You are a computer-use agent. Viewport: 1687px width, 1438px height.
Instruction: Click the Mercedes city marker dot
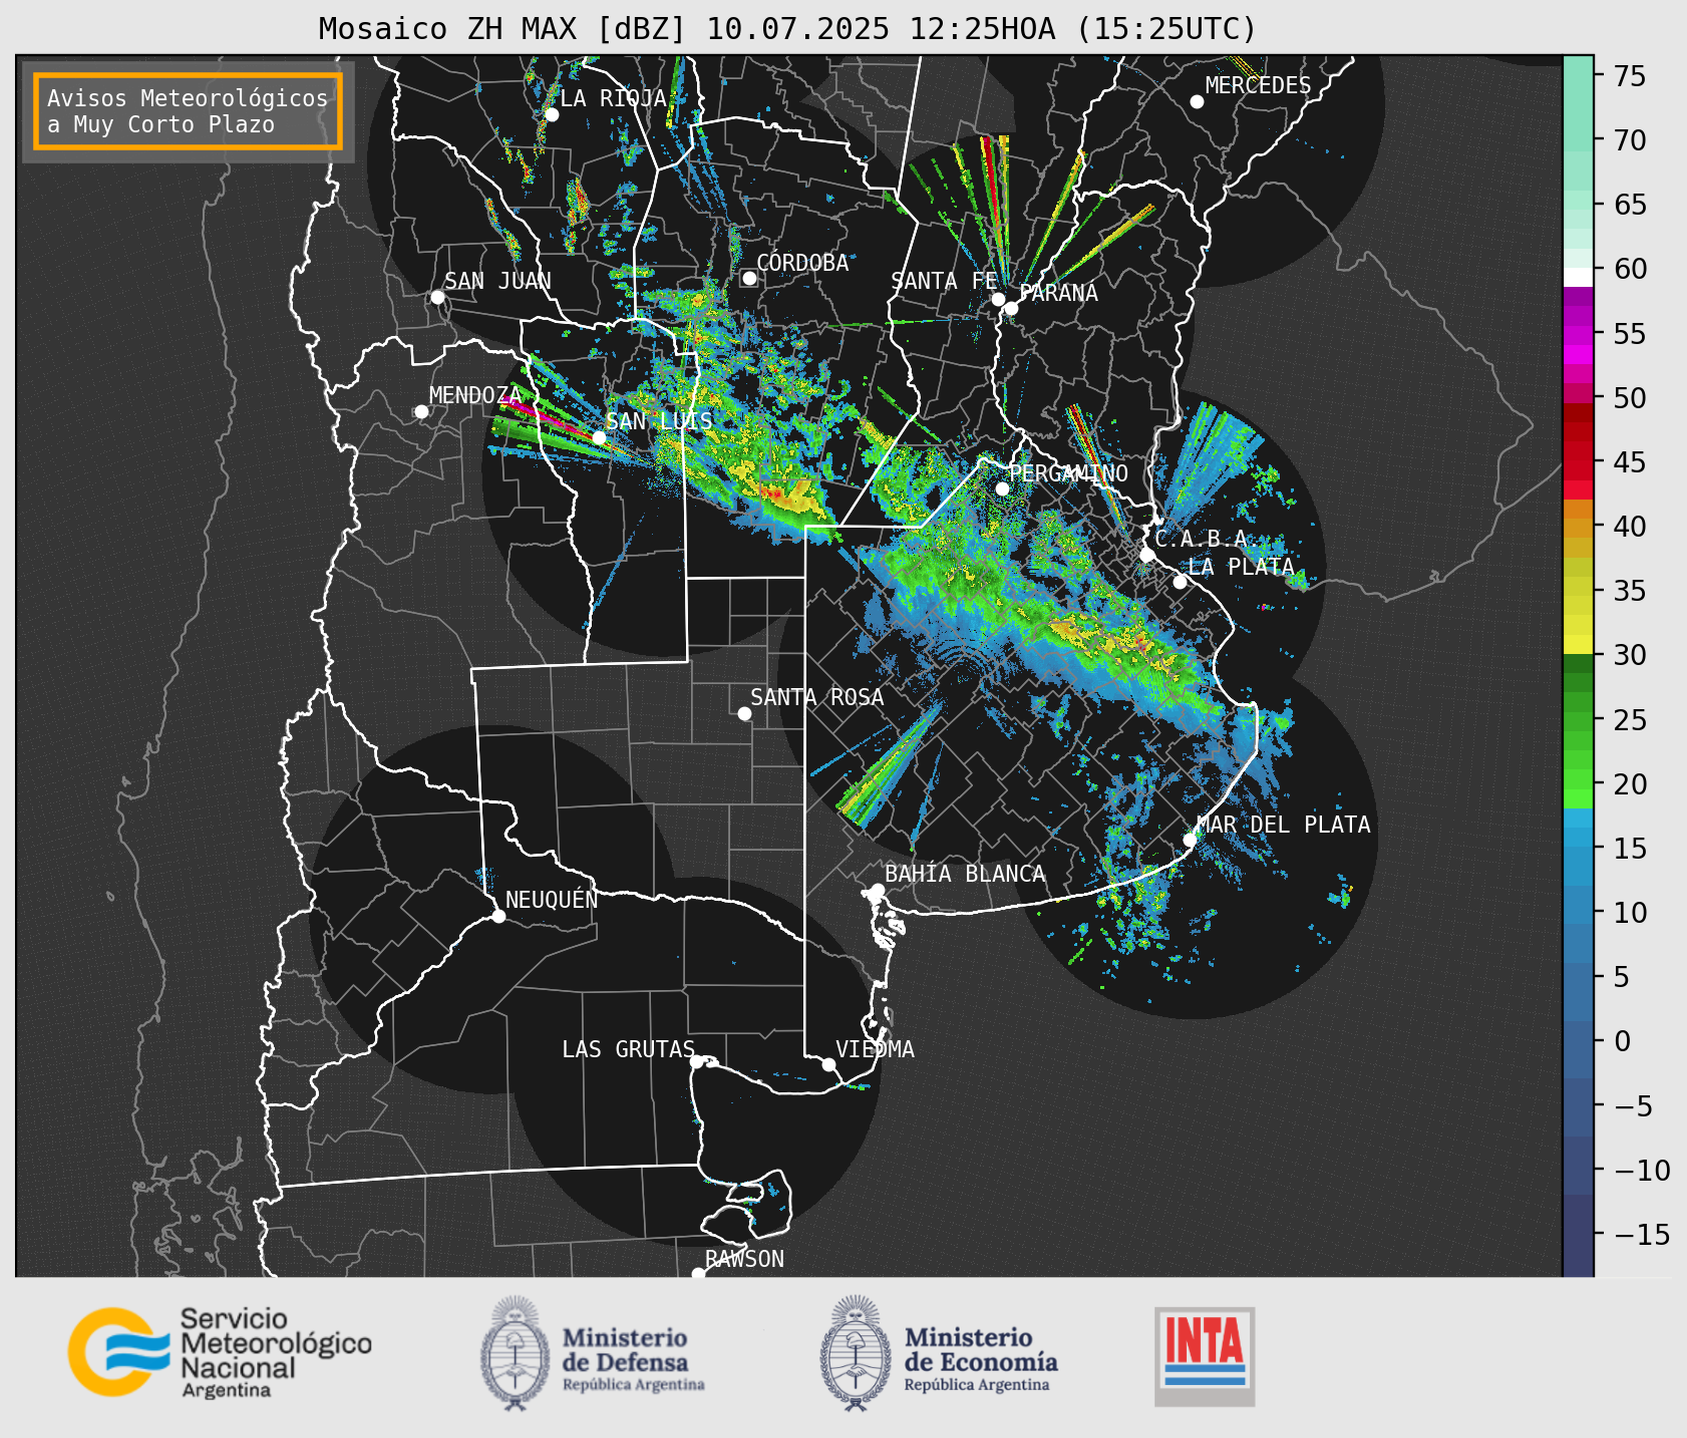(x=1197, y=102)
